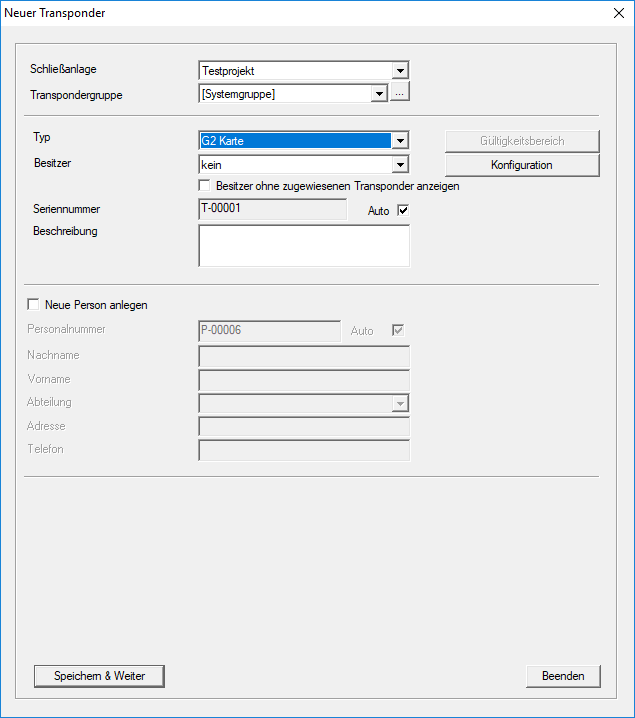Expand the Transpondergruppe dropdown list
The image size is (635, 718).
coord(379,94)
